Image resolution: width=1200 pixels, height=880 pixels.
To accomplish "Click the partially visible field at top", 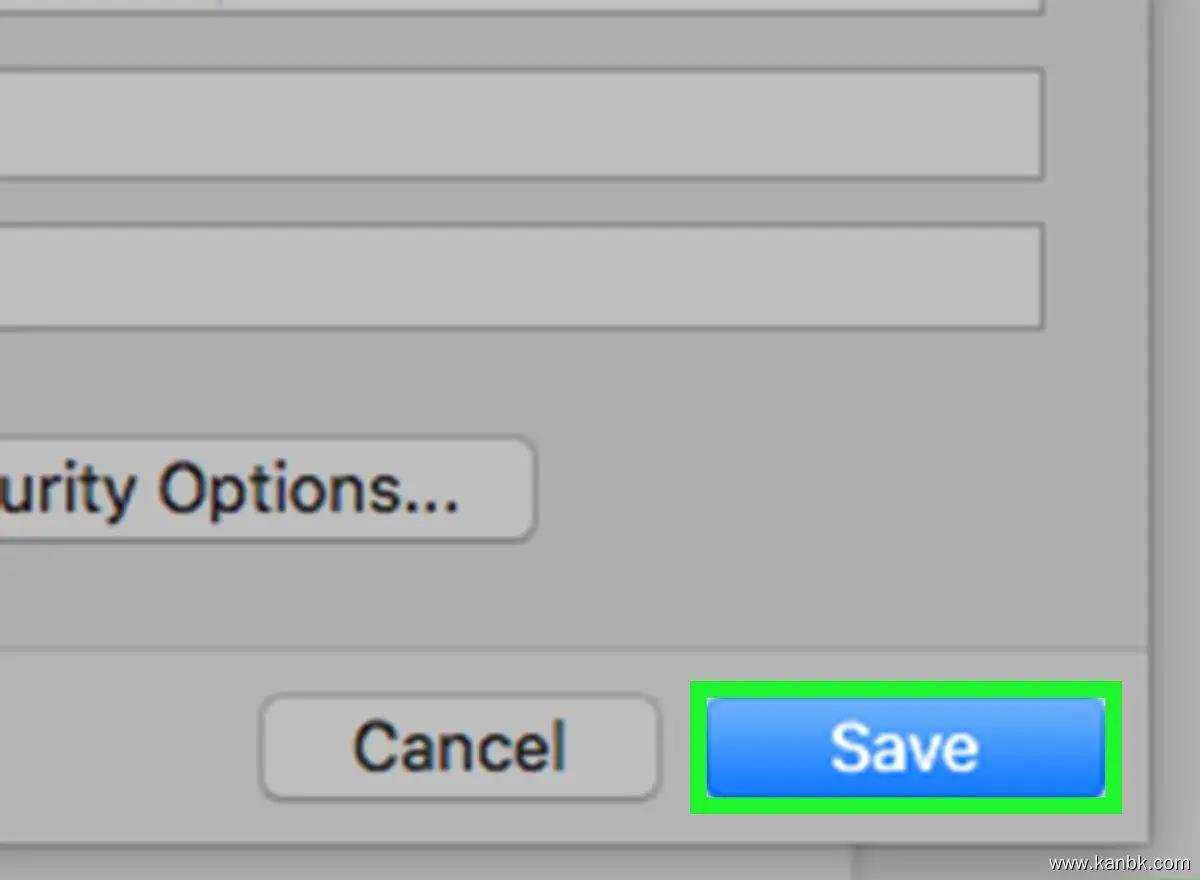I will point(520,5).
